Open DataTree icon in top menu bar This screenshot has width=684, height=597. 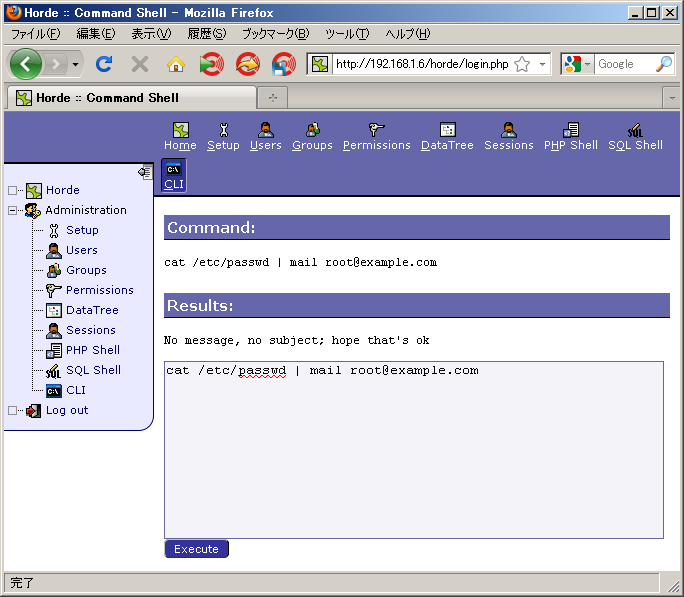[448, 130]
